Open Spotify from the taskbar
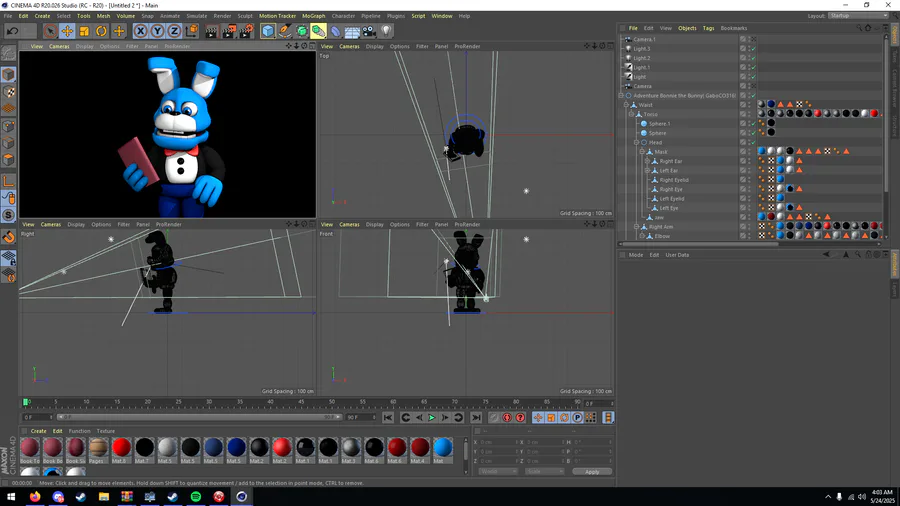Viewport: 900px width, 506px height. pyautogui.click(x=196, y=497)
